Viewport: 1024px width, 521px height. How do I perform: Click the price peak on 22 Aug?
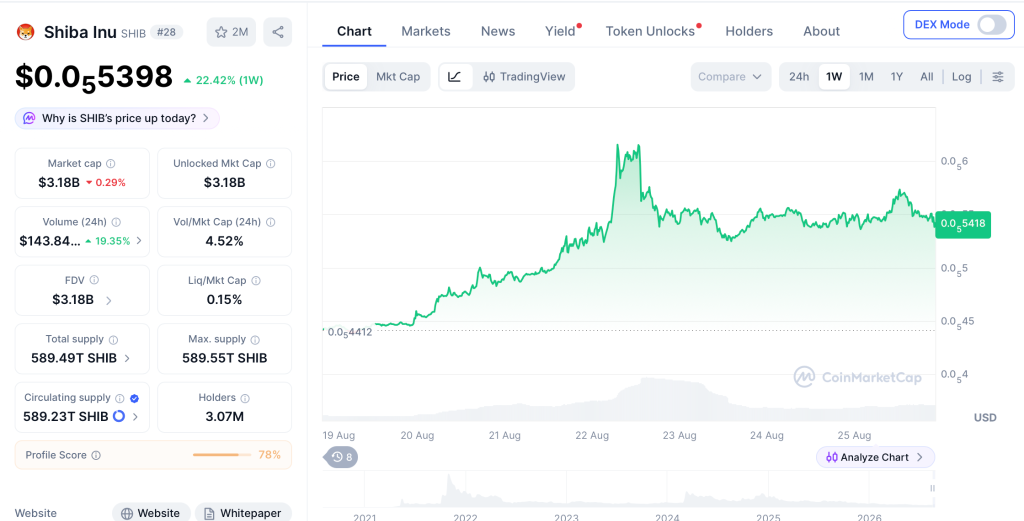[618, 145]
